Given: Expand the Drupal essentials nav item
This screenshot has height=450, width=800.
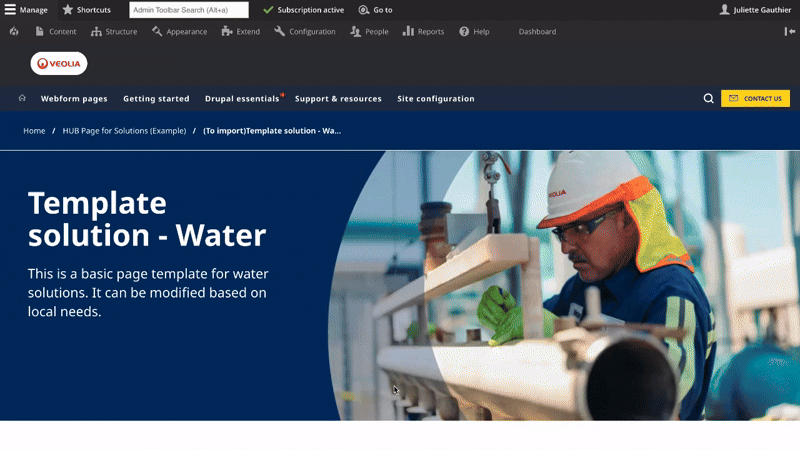Looking at the screenshot, I should [x=242, y=99].
